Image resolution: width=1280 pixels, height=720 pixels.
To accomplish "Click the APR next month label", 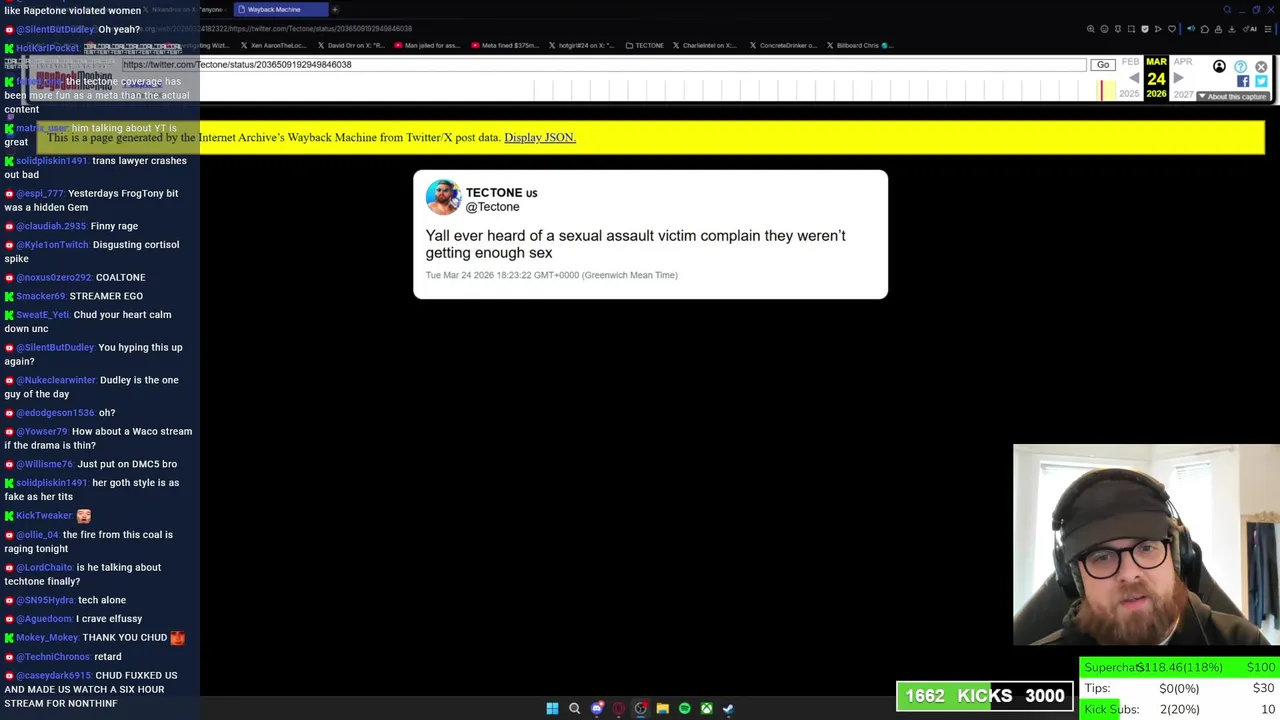I will click(x=1182, y=62).
